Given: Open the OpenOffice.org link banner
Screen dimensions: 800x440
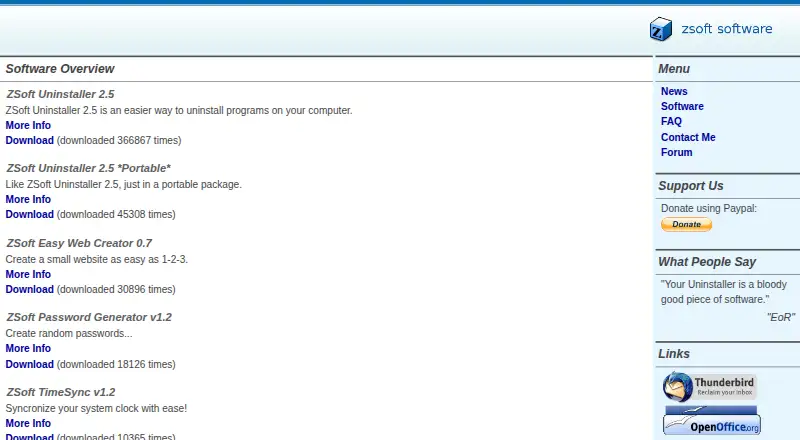Looking at the screenshot, I should tap(712, 421).
